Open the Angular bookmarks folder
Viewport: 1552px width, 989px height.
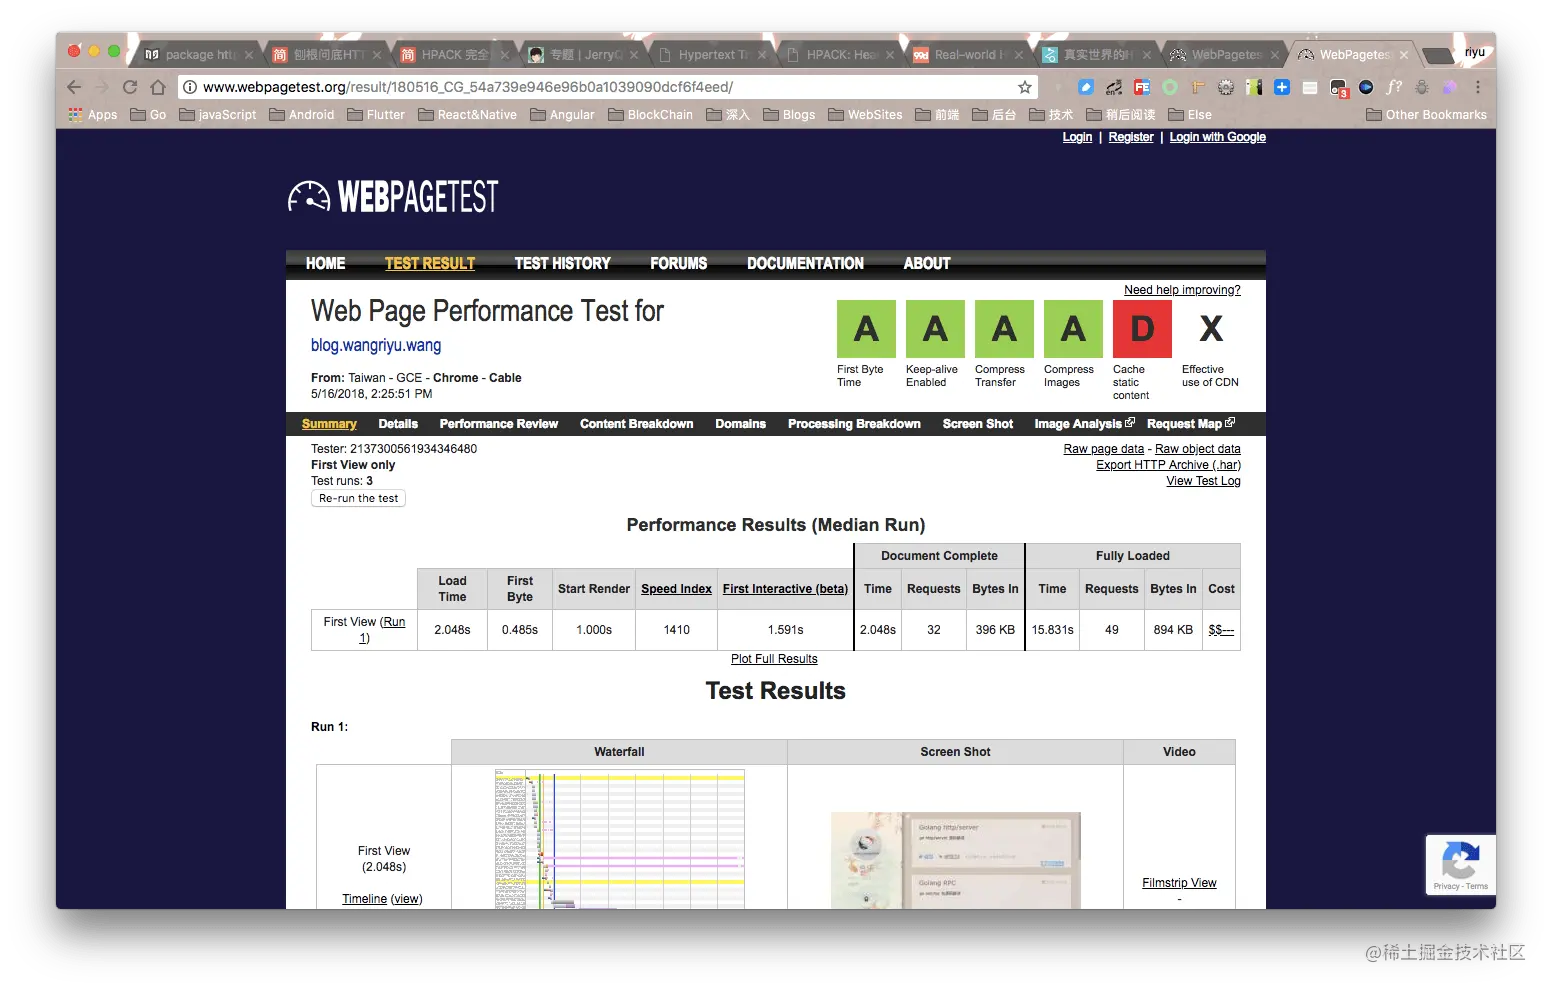point(563,115)
